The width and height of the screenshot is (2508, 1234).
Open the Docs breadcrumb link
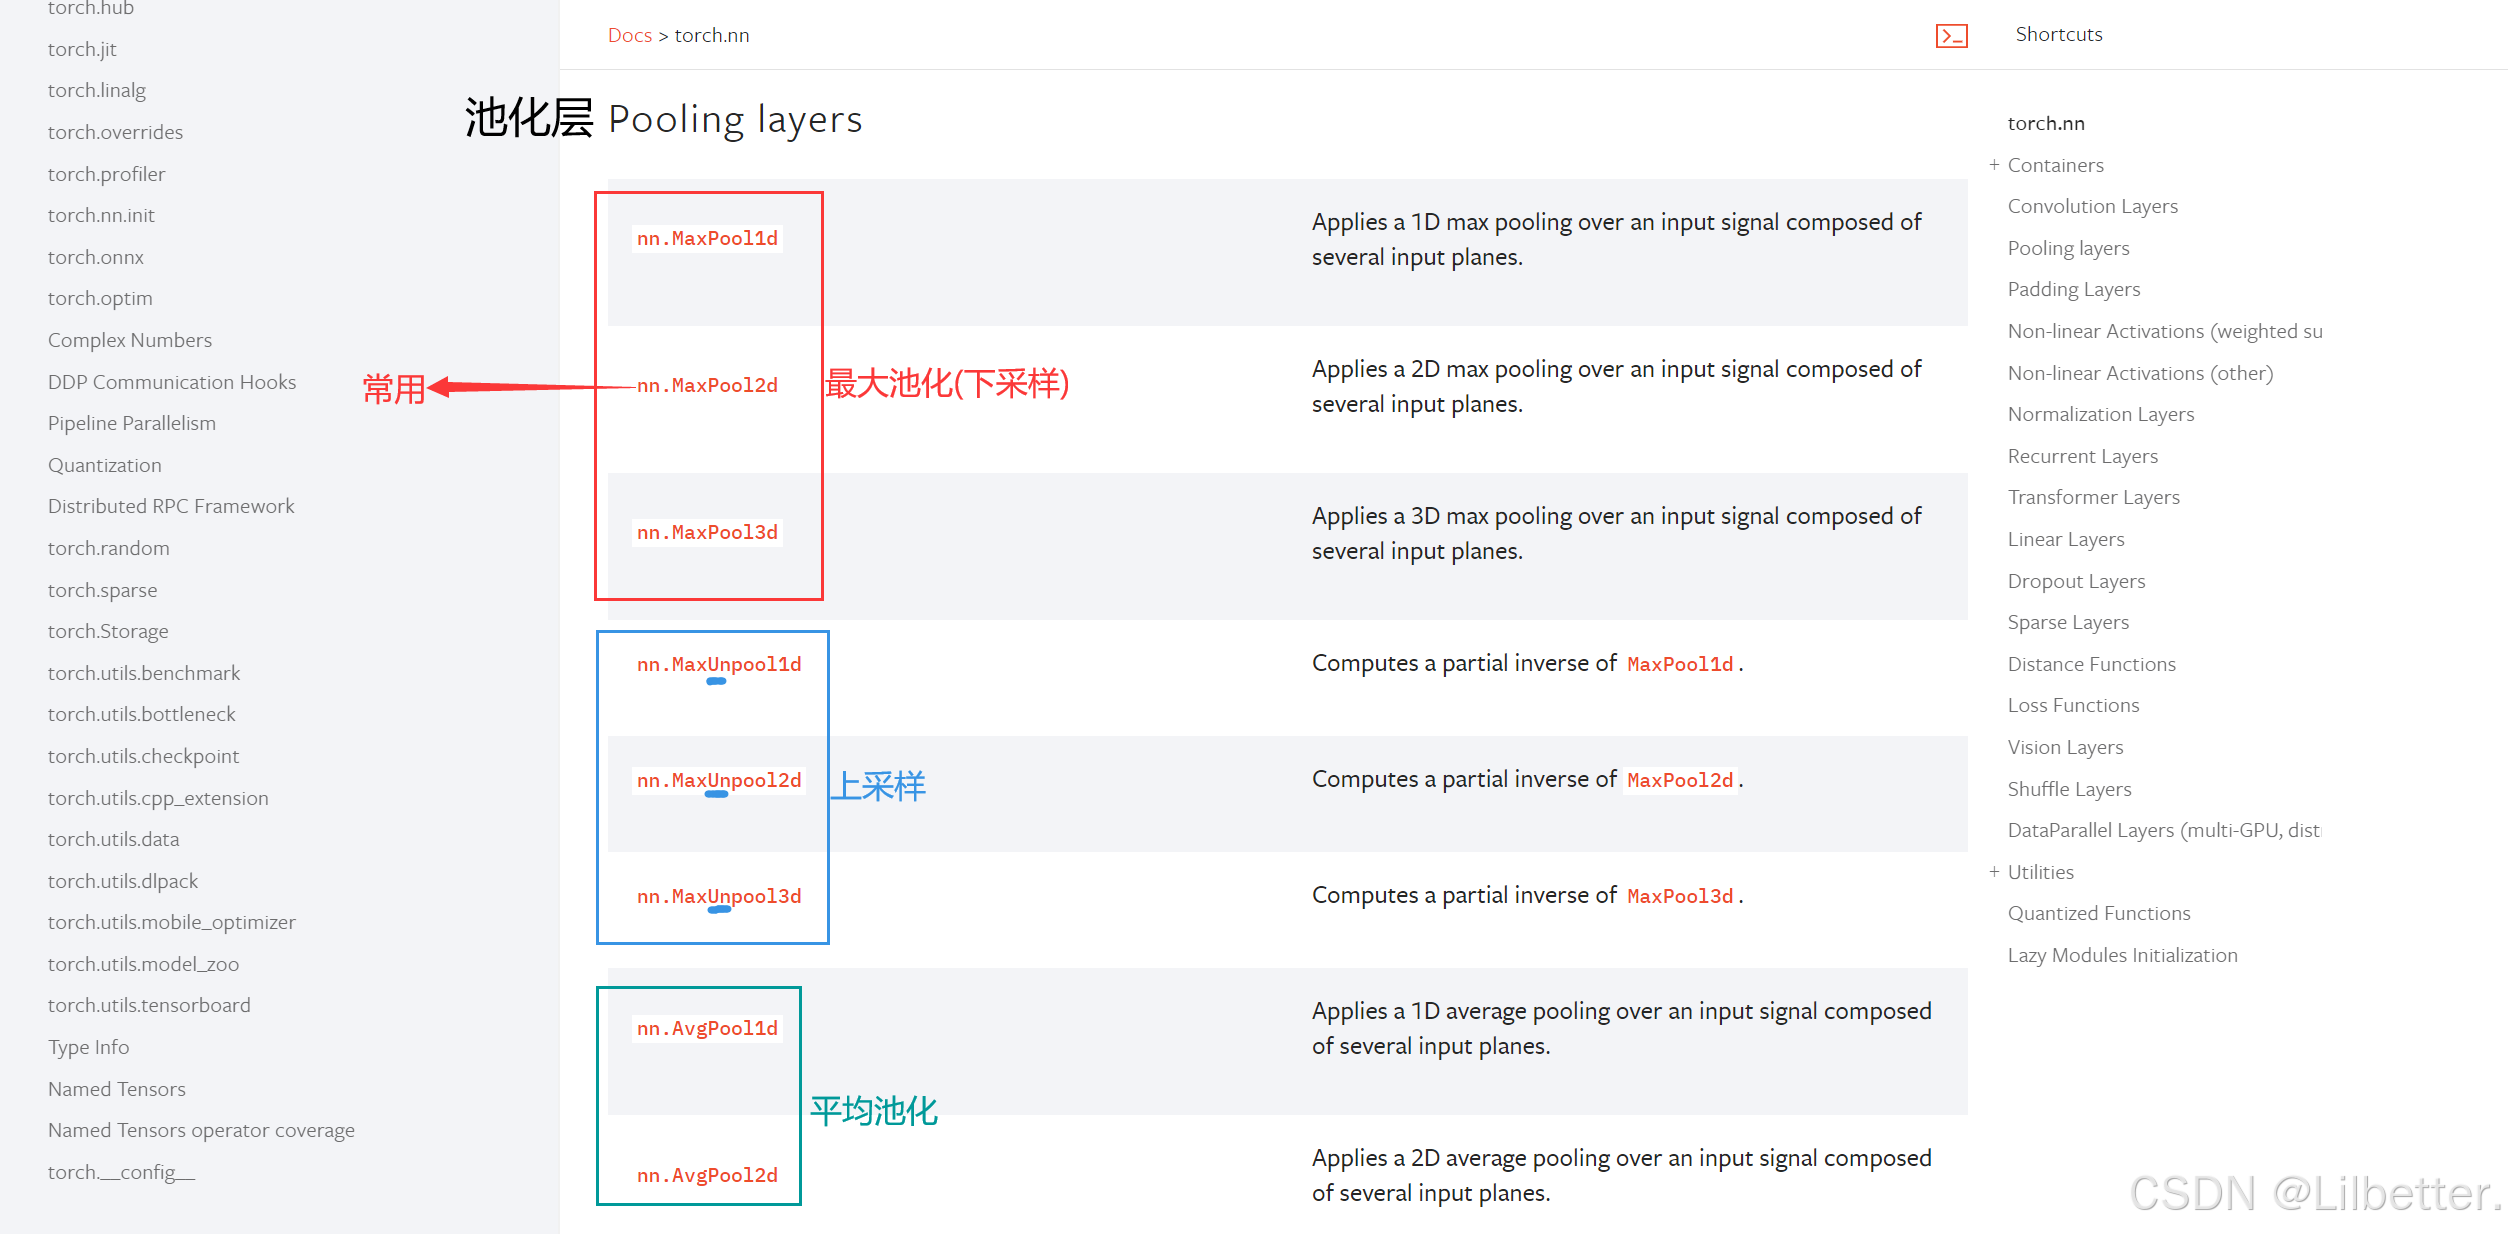click(629, 35)
